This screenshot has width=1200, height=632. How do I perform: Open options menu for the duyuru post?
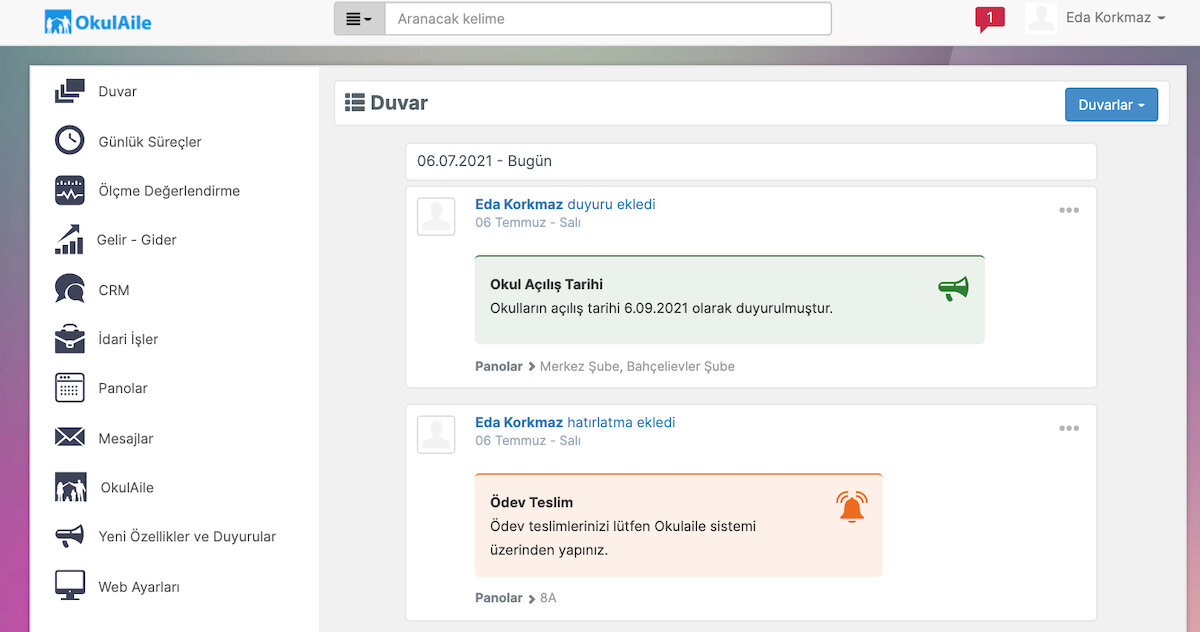tap(1069, 210)
